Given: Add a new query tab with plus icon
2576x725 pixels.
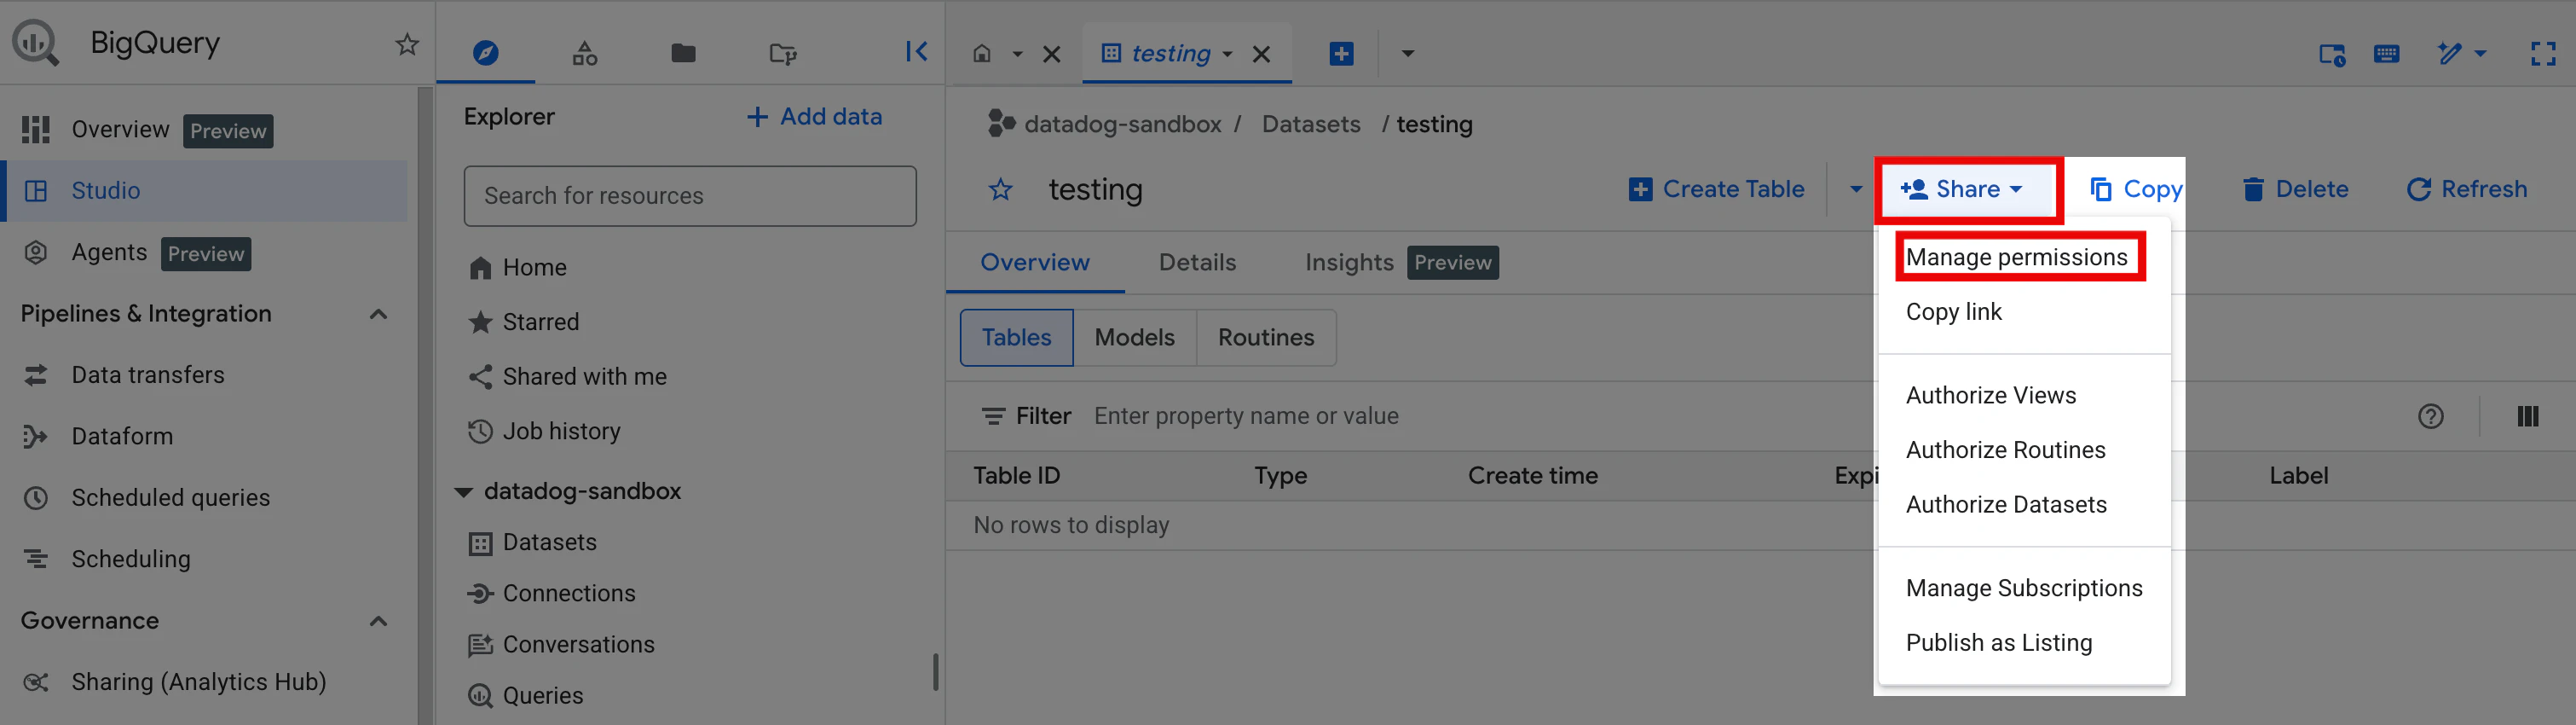Looking at the screenshot, I should point(1341,54).
